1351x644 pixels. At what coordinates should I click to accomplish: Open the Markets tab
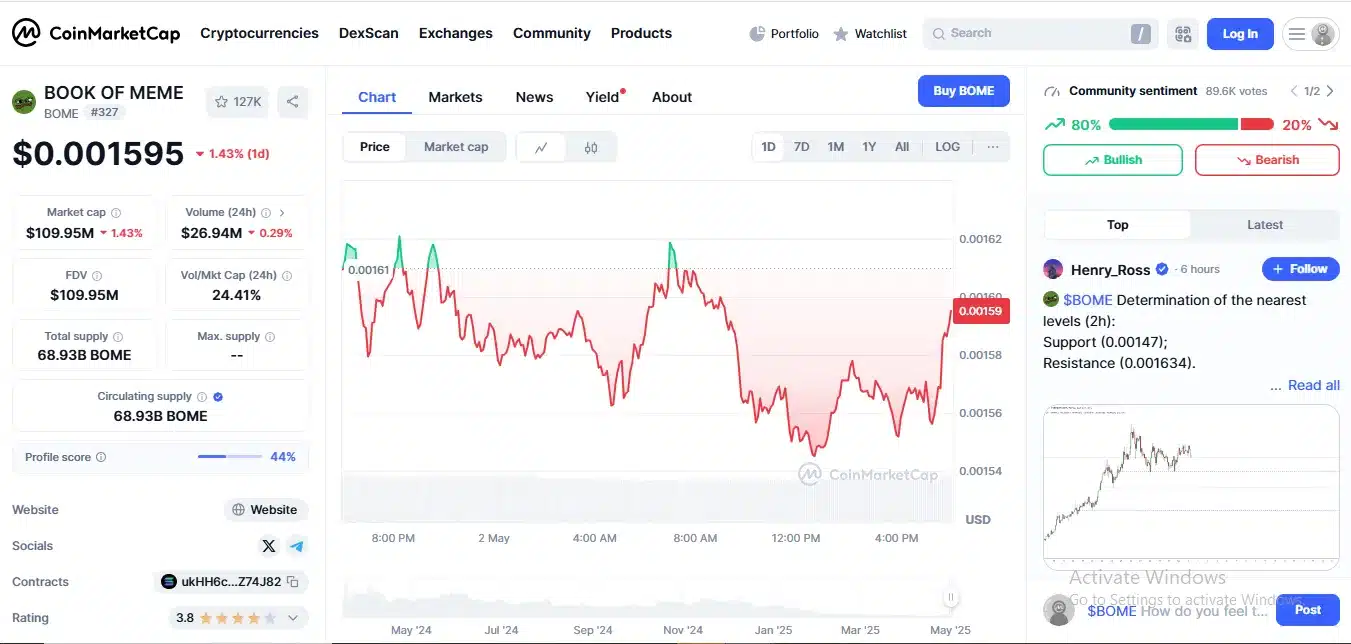pos(455,97)
